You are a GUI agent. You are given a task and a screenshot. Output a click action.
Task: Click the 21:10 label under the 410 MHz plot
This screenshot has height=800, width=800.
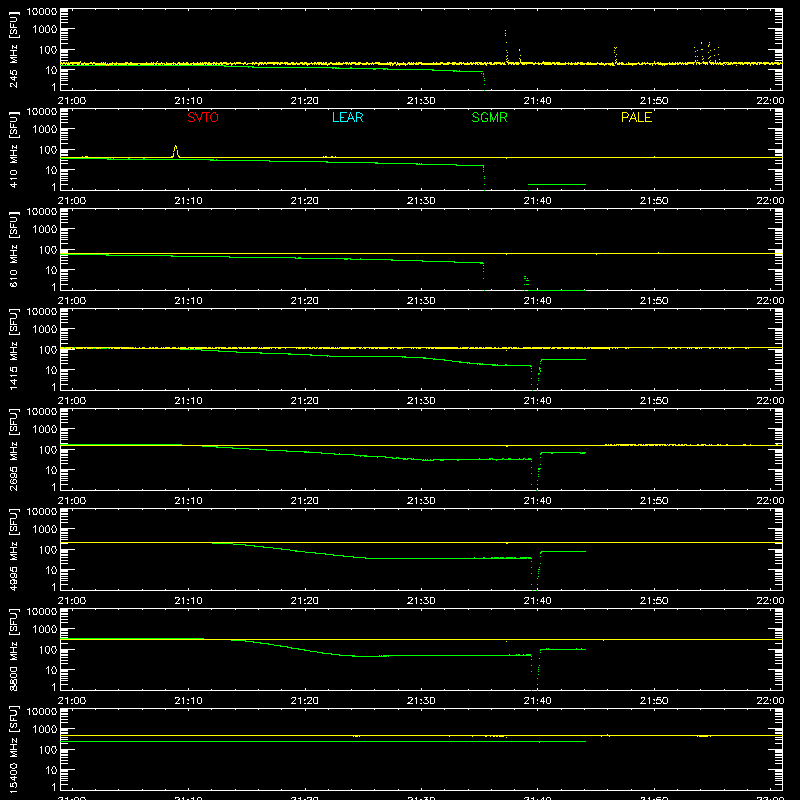[188, 201]
